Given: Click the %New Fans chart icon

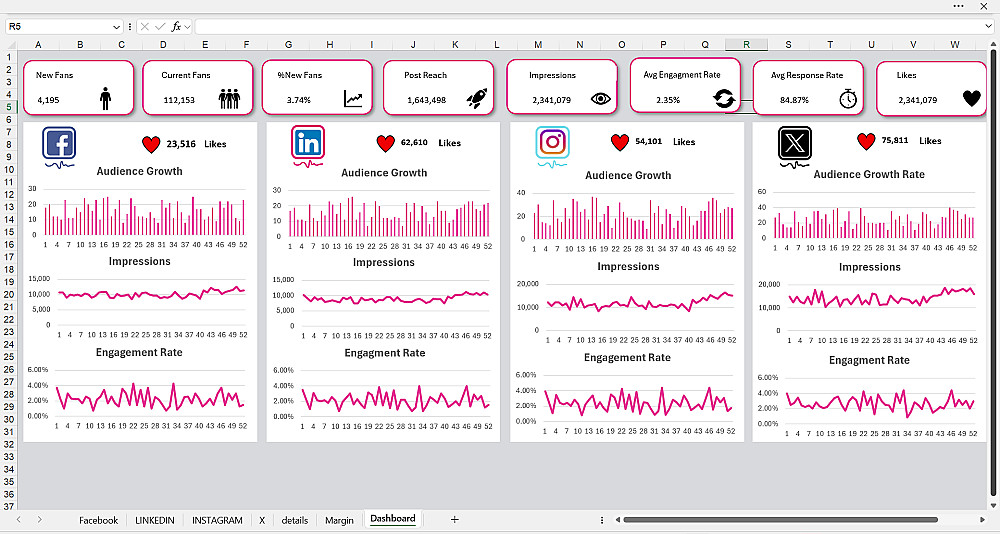Looking at the screenshot, I should point(353,99).
